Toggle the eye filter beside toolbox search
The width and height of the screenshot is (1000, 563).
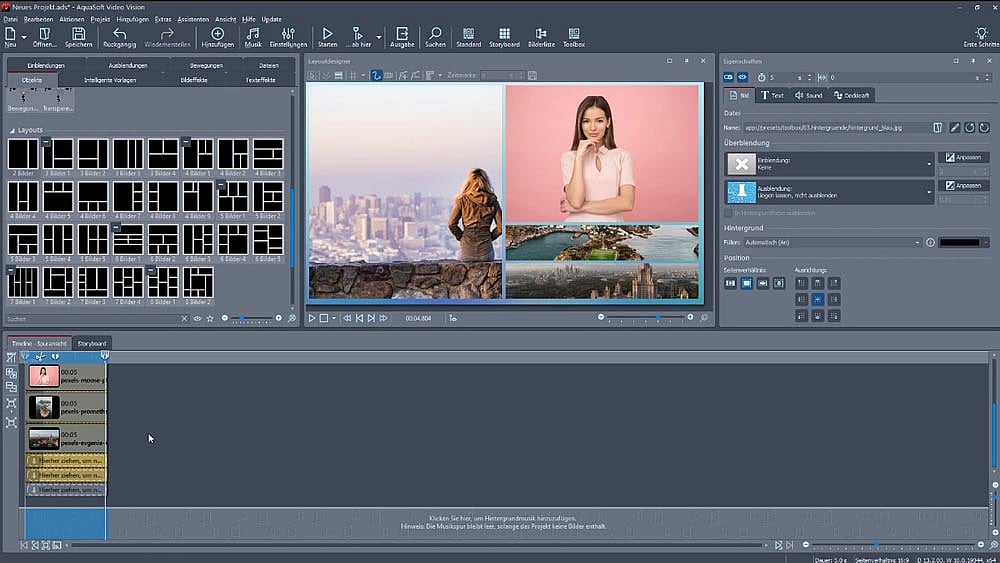(197, 319)
